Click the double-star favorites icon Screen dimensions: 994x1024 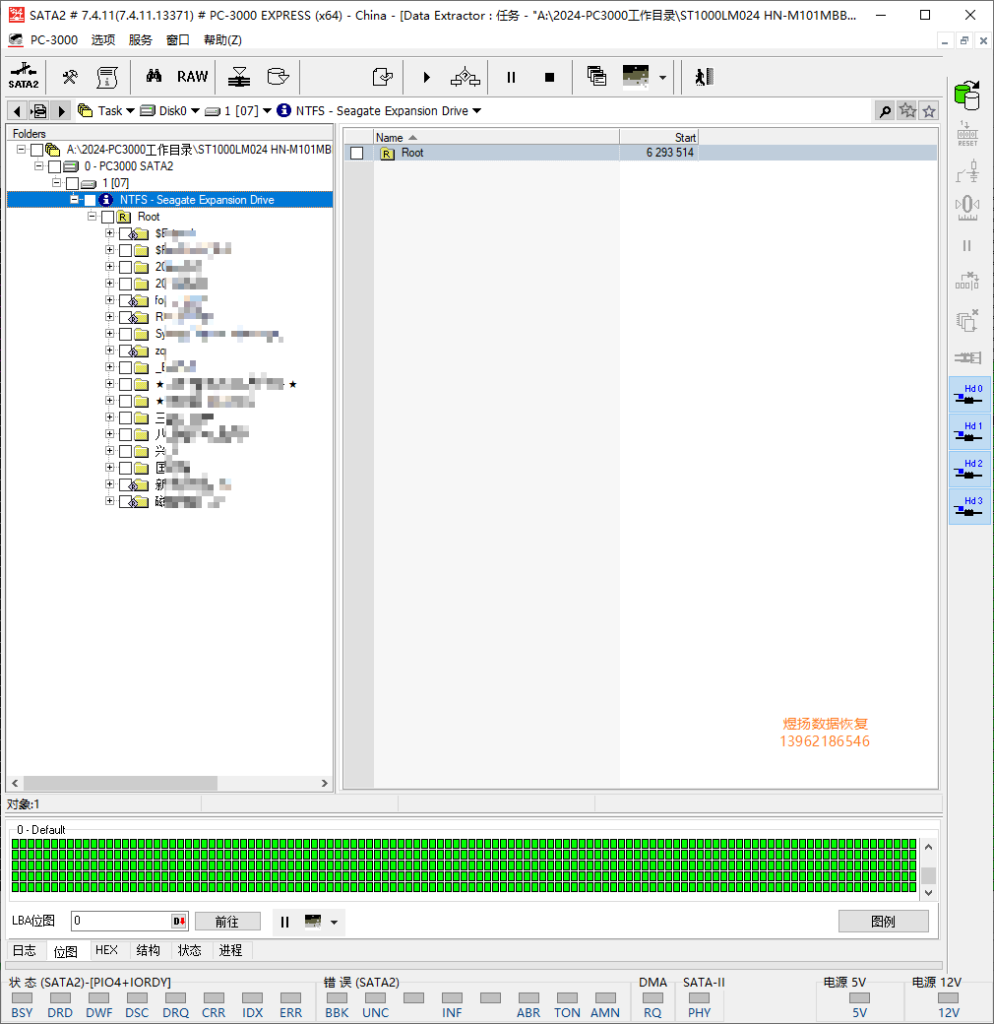[x=907, y=111]
